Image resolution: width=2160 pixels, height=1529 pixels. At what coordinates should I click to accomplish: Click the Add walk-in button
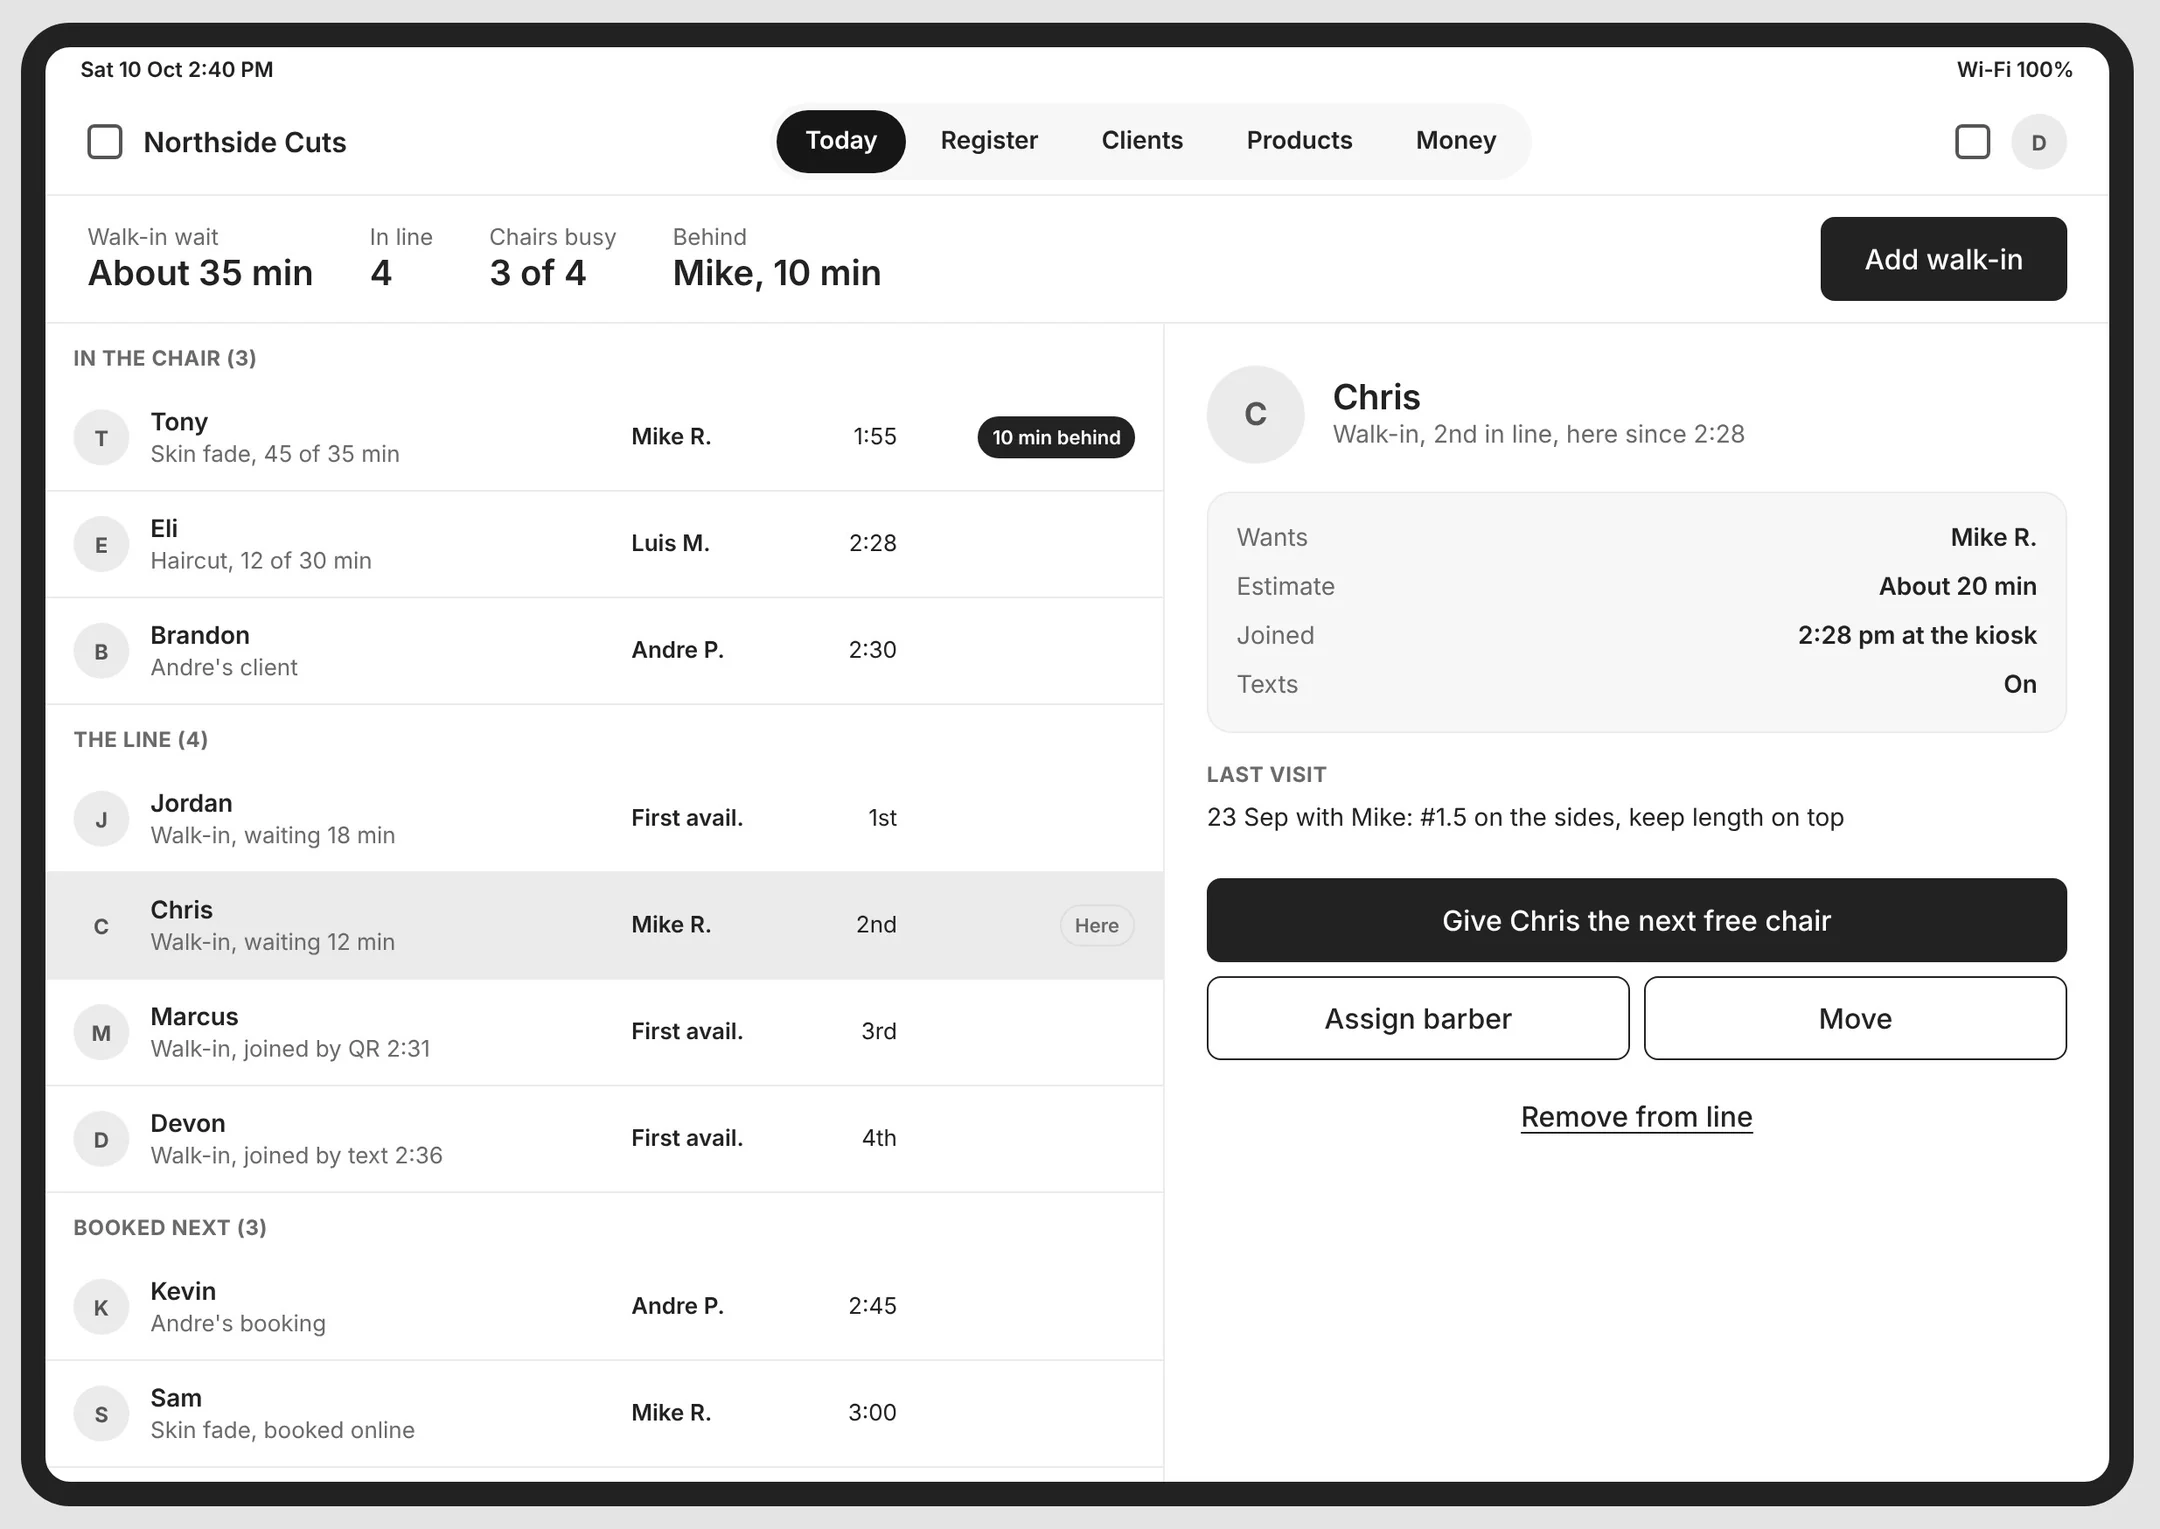pos(1943,259)
